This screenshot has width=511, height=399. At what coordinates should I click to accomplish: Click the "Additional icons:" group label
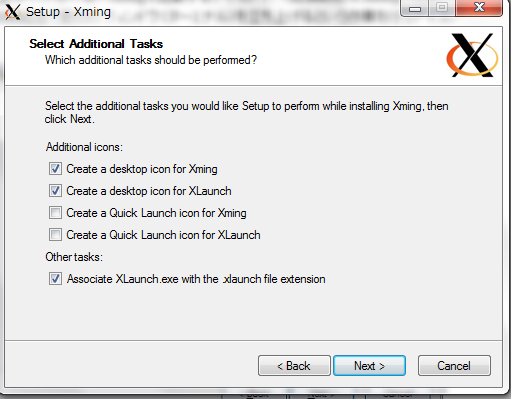(x=84, y=147)
